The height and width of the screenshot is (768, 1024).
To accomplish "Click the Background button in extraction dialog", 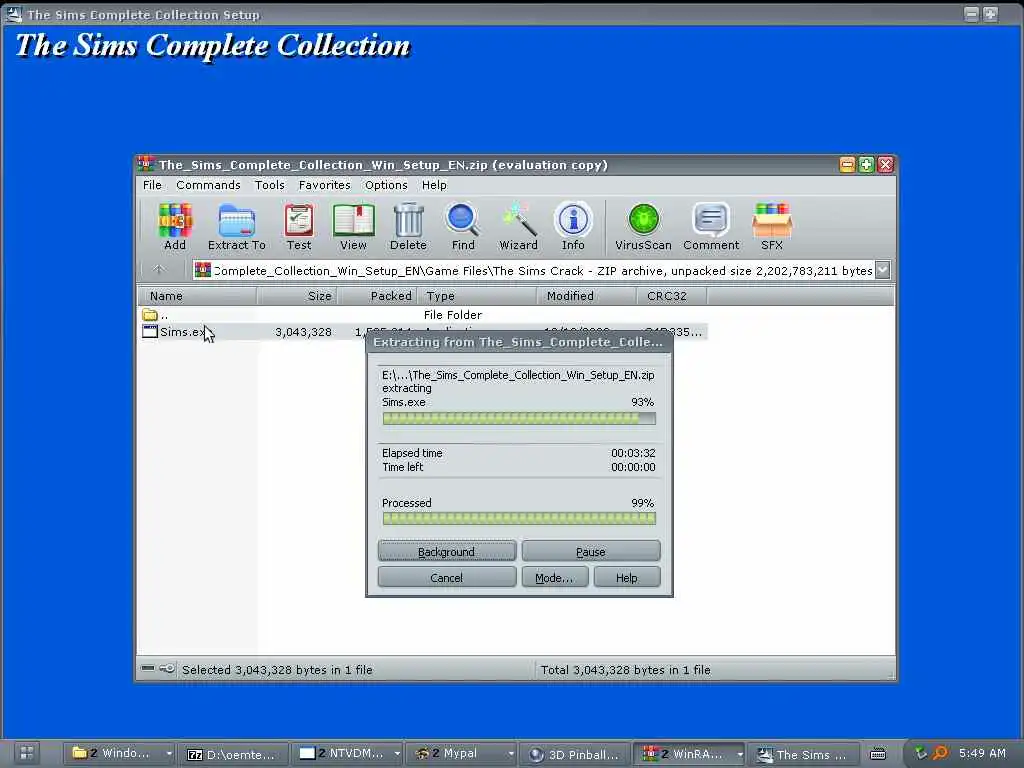I will tap(447, 551).
